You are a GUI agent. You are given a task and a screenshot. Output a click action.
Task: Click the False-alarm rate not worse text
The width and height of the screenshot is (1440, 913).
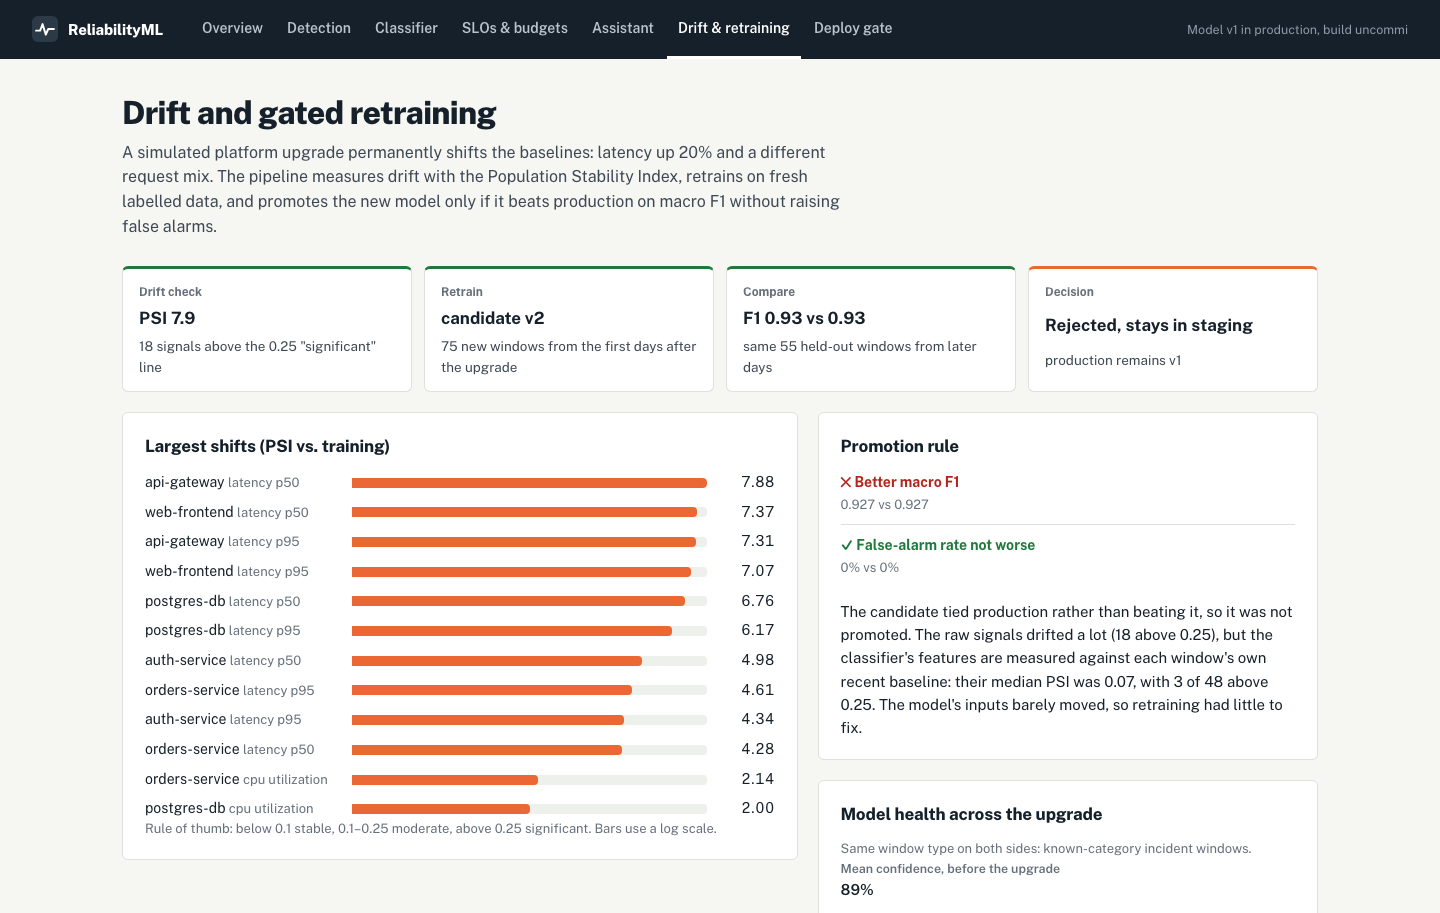[x=945, y=545]
